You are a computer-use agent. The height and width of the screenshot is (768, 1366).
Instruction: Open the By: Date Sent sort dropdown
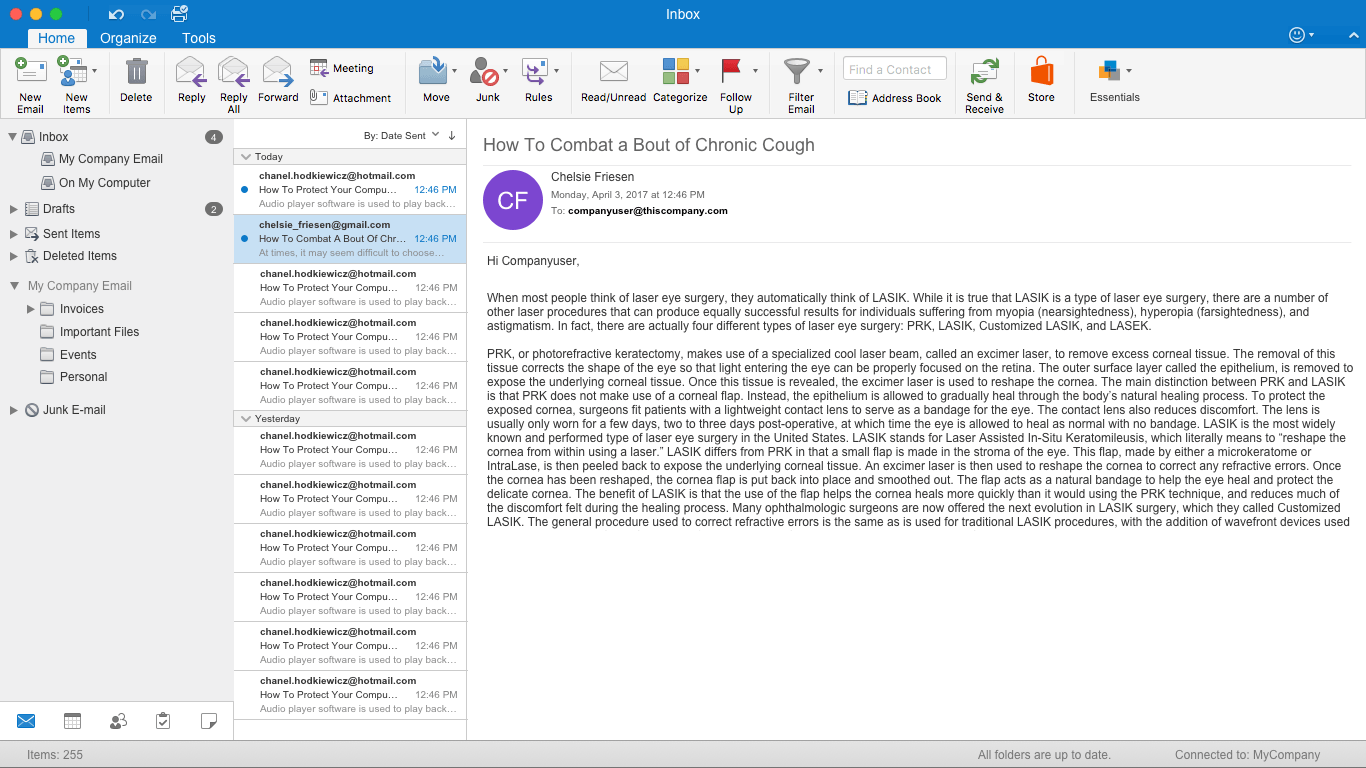tap(401, 136)
